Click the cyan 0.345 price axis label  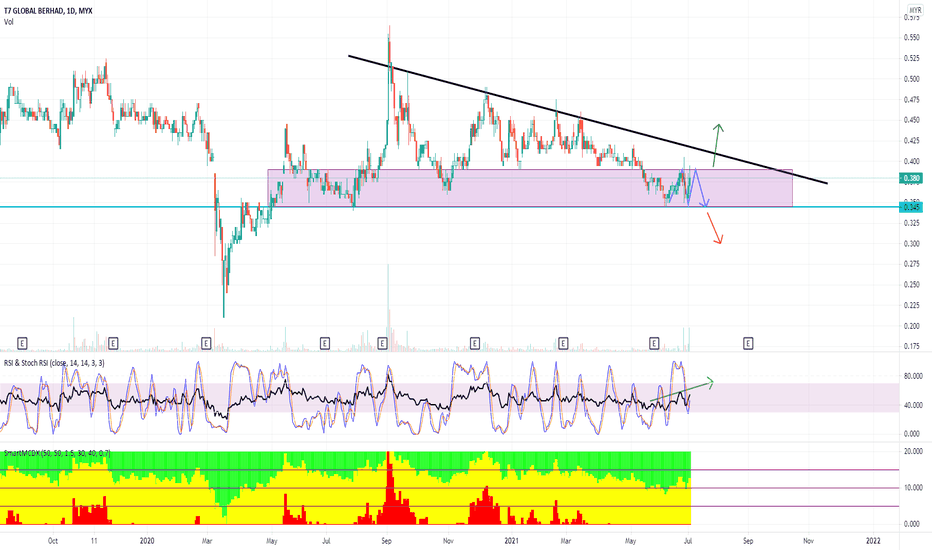[x=912, y=207]
